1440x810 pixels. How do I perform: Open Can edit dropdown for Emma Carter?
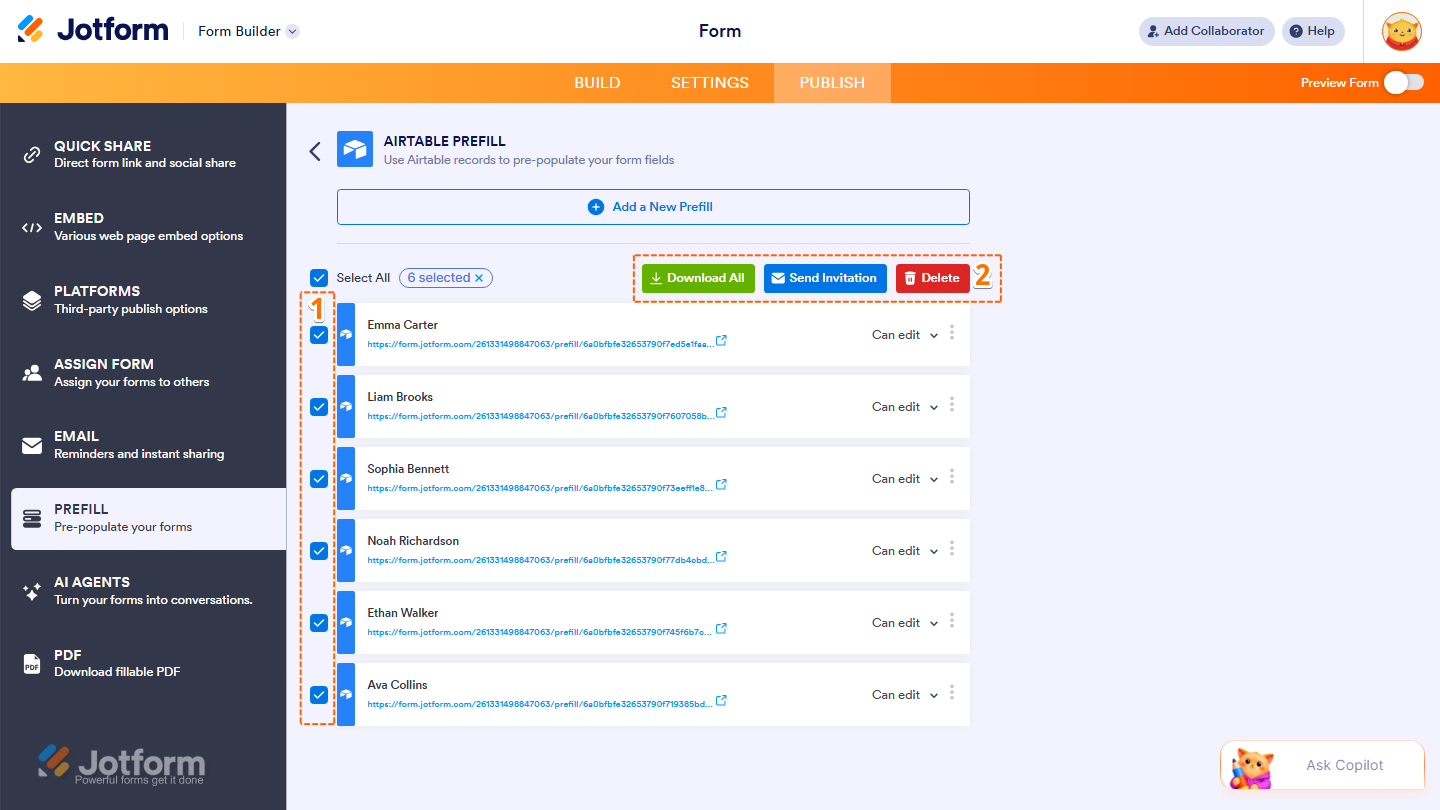[x=905, y=335]
